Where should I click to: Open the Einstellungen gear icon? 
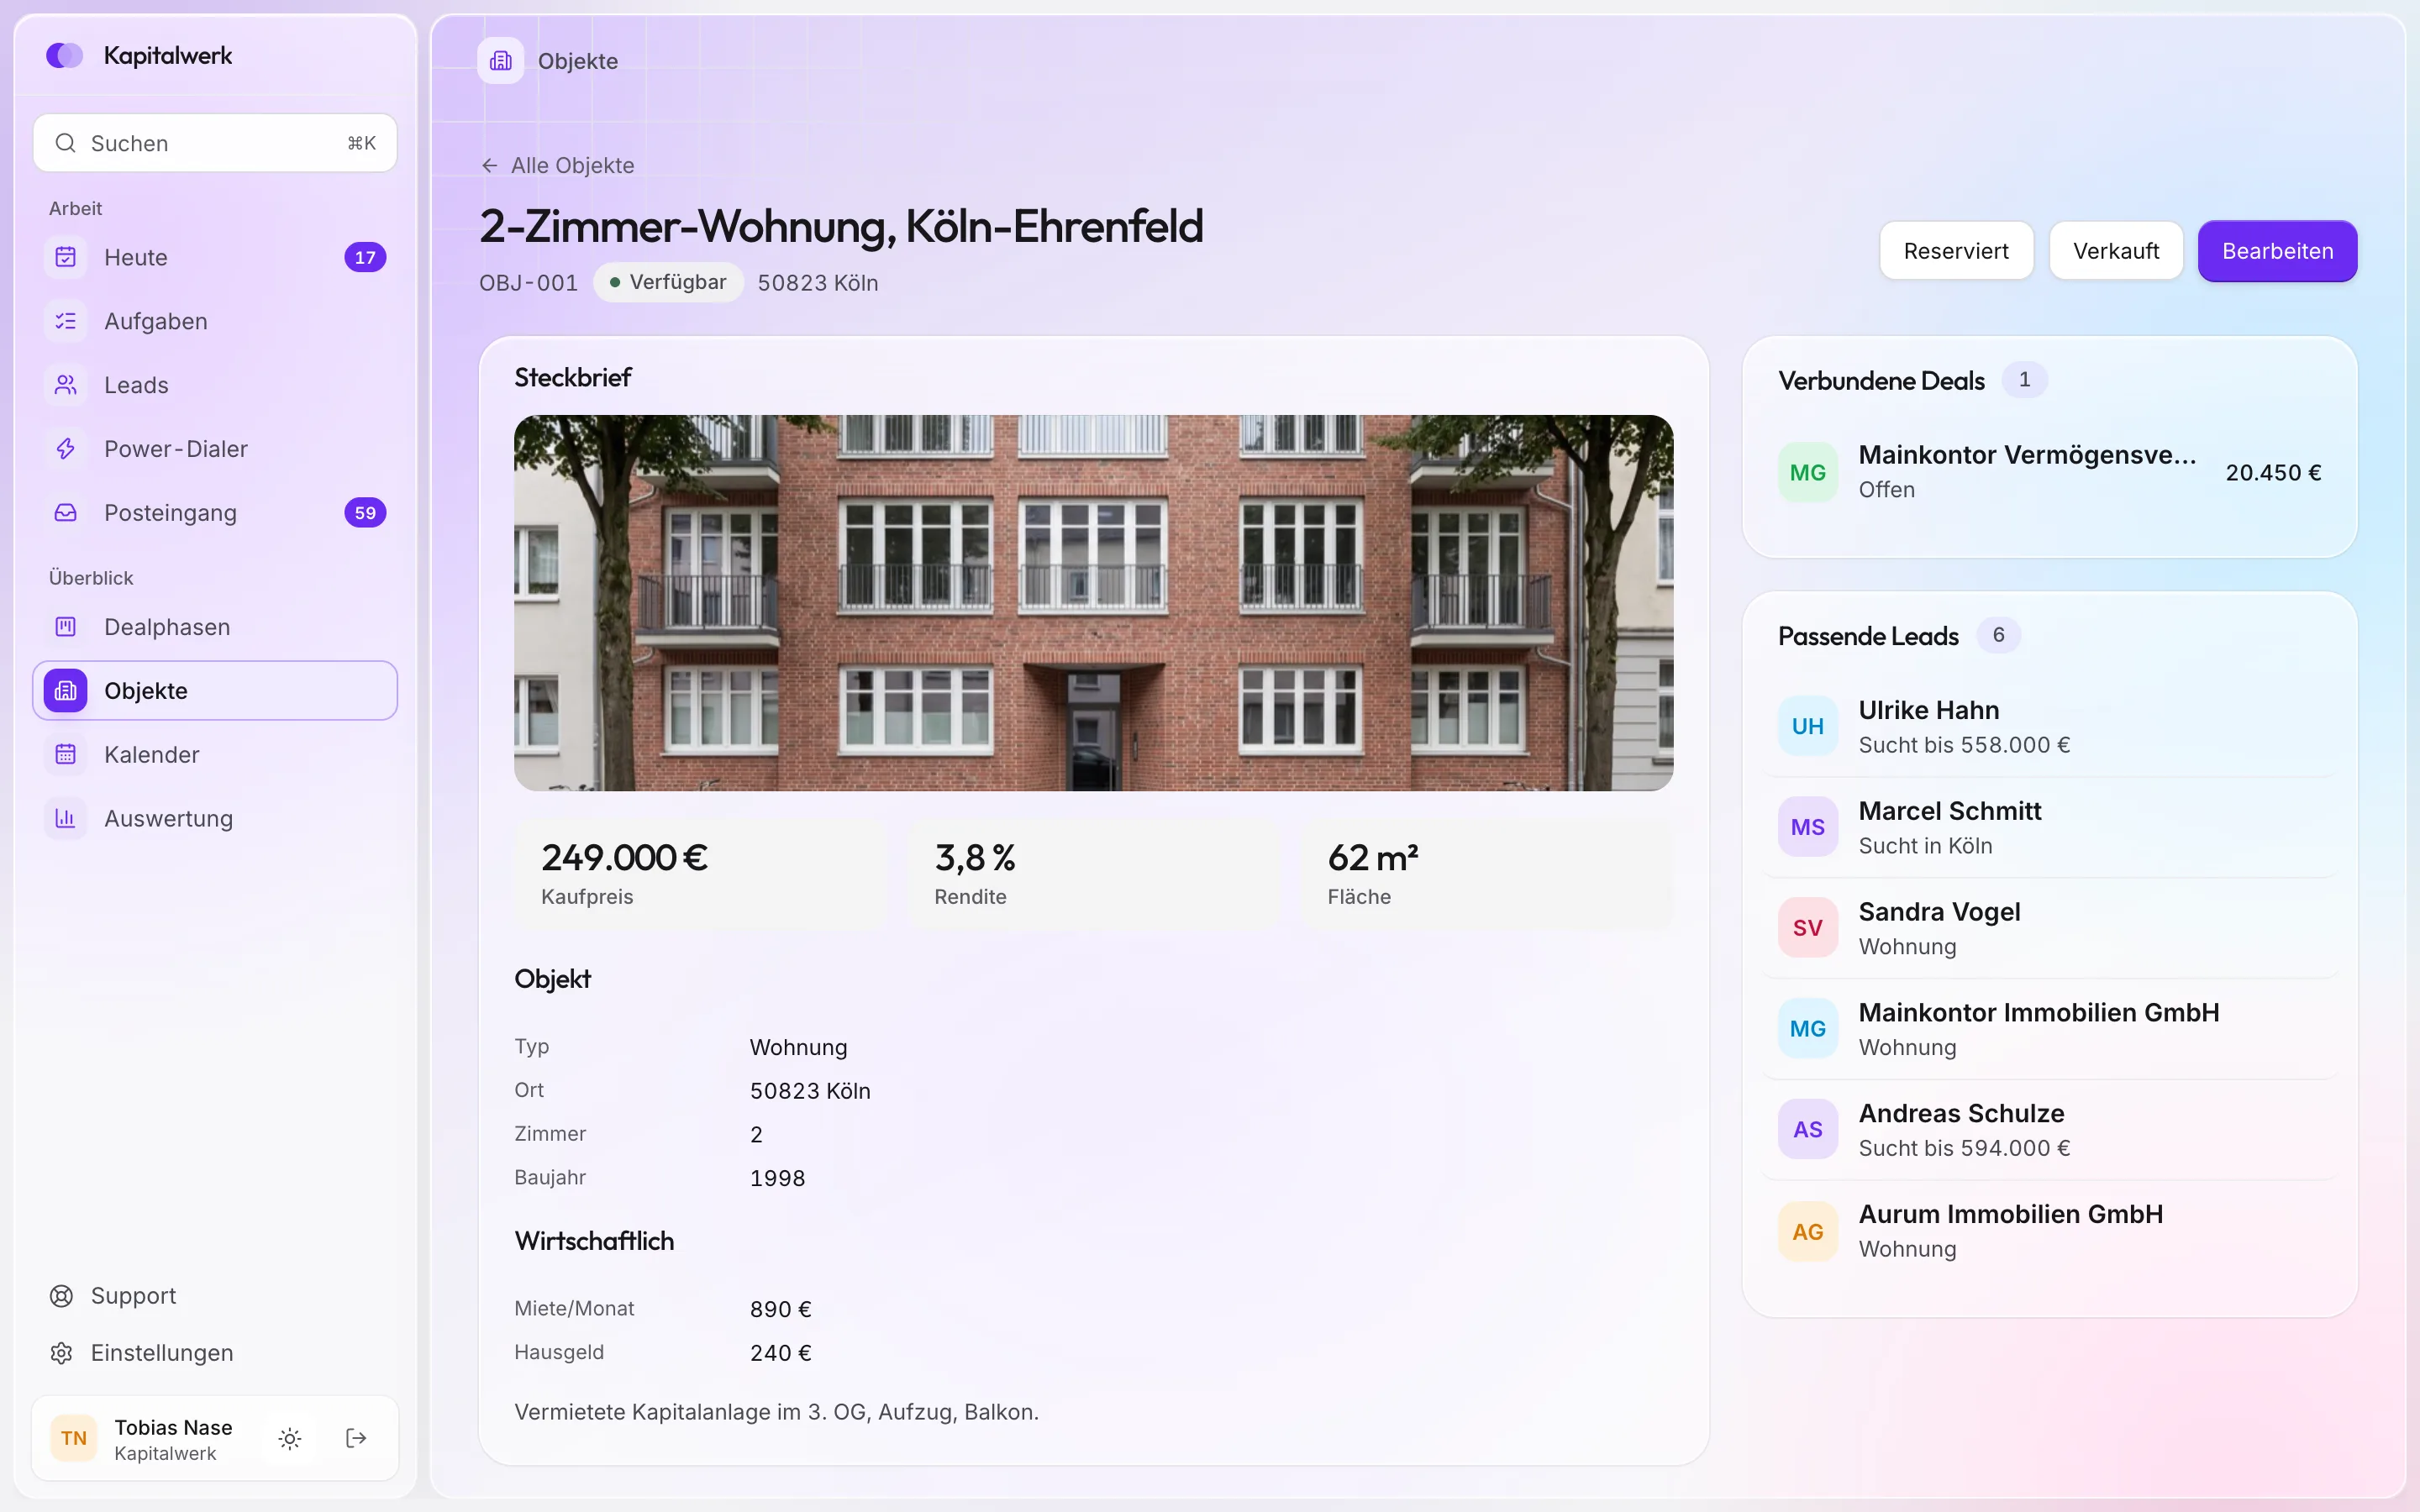(62, 1353)
